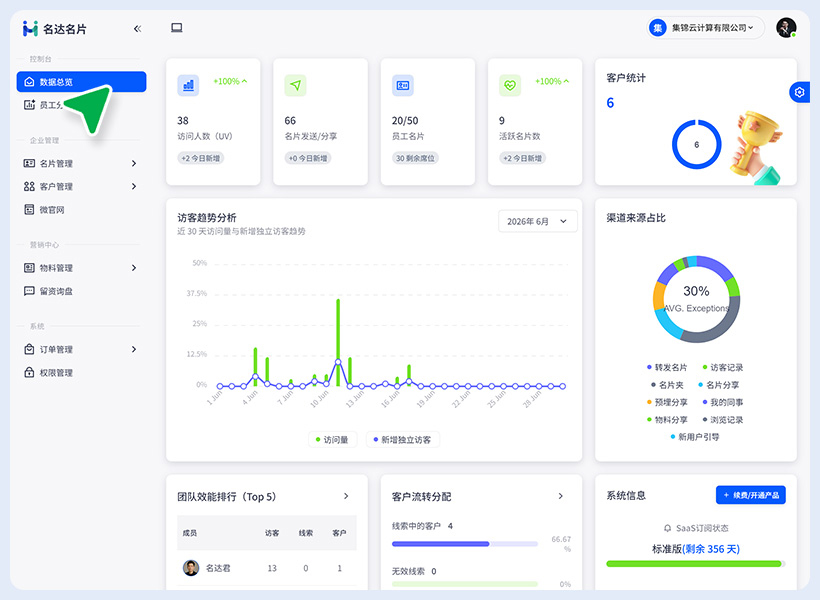The image size is (820, 600).
Task: Toggle 转发名片 legend in channel chart
Action: [667, 368]
